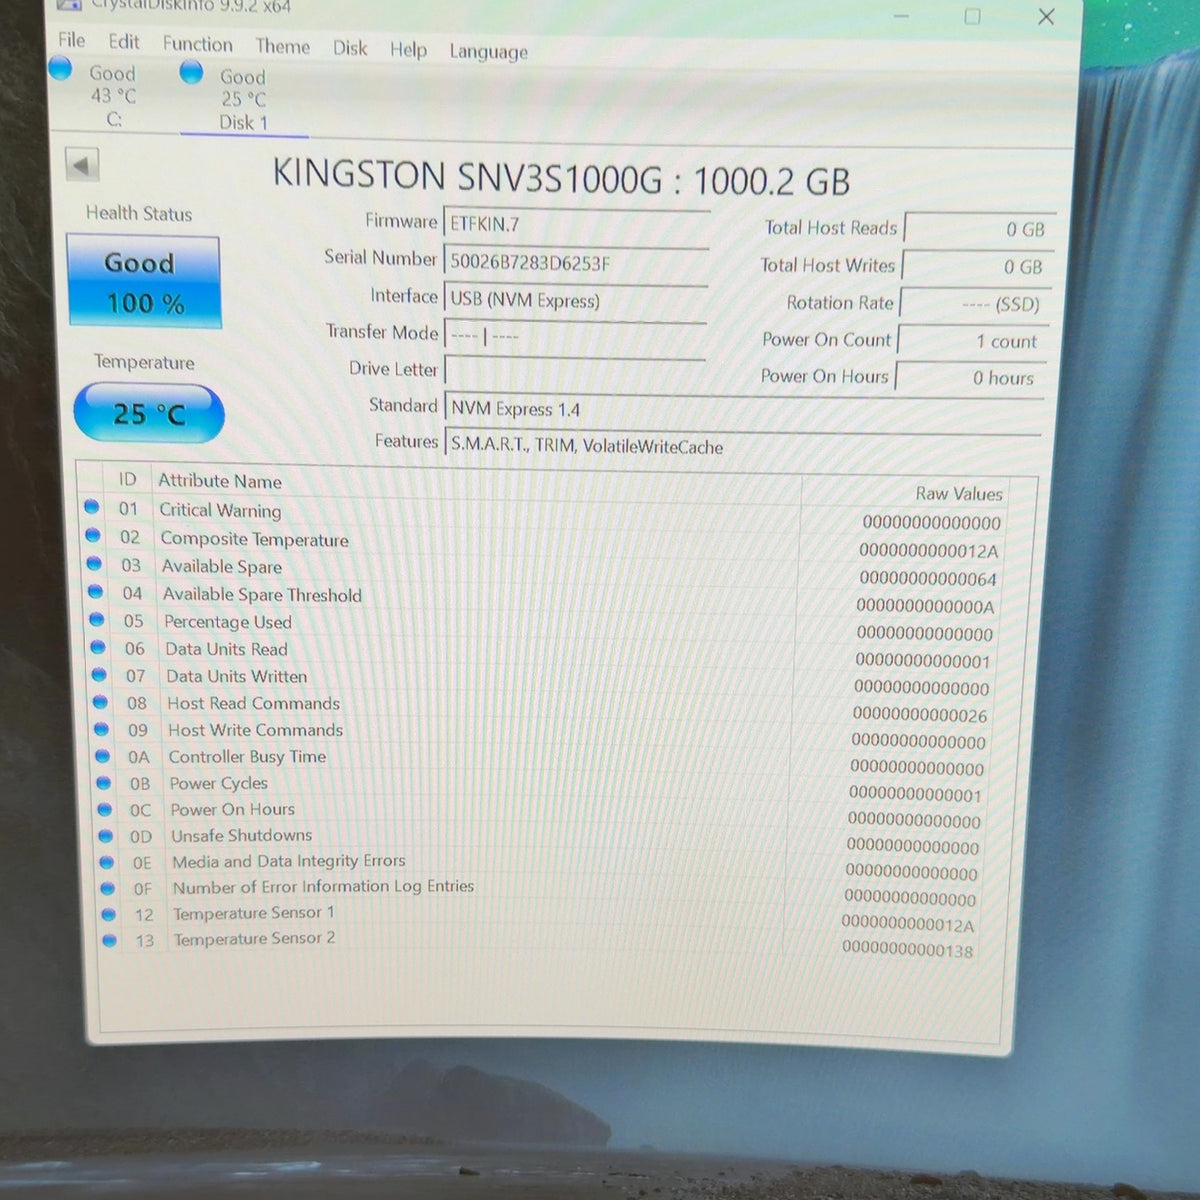Image resolution: width=1200 pixels, height=1200 pixels.
Task: Select the Data Units Written attribute name
Action: (x=237, y=676)
